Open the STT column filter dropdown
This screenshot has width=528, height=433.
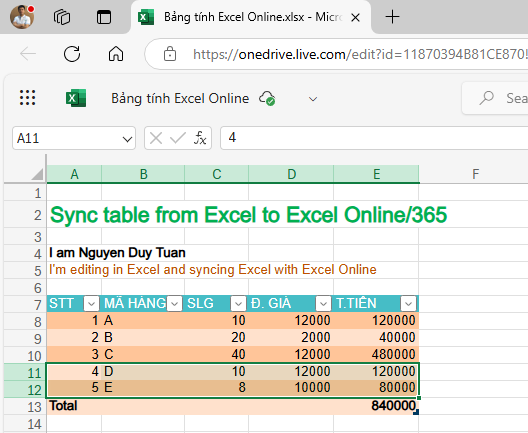click(x=91, y=304)
